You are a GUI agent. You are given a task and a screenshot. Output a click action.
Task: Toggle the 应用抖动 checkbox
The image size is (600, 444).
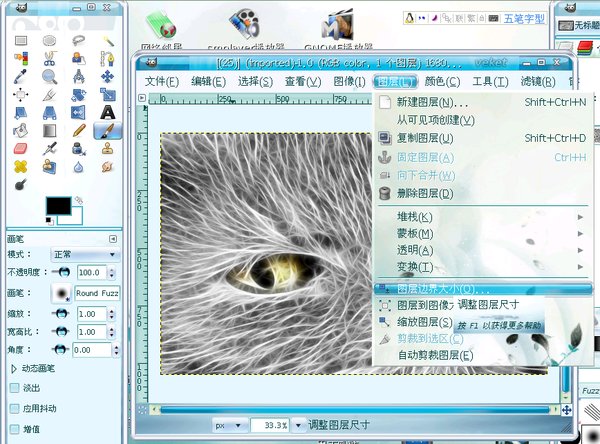click(x=15, y=408)
